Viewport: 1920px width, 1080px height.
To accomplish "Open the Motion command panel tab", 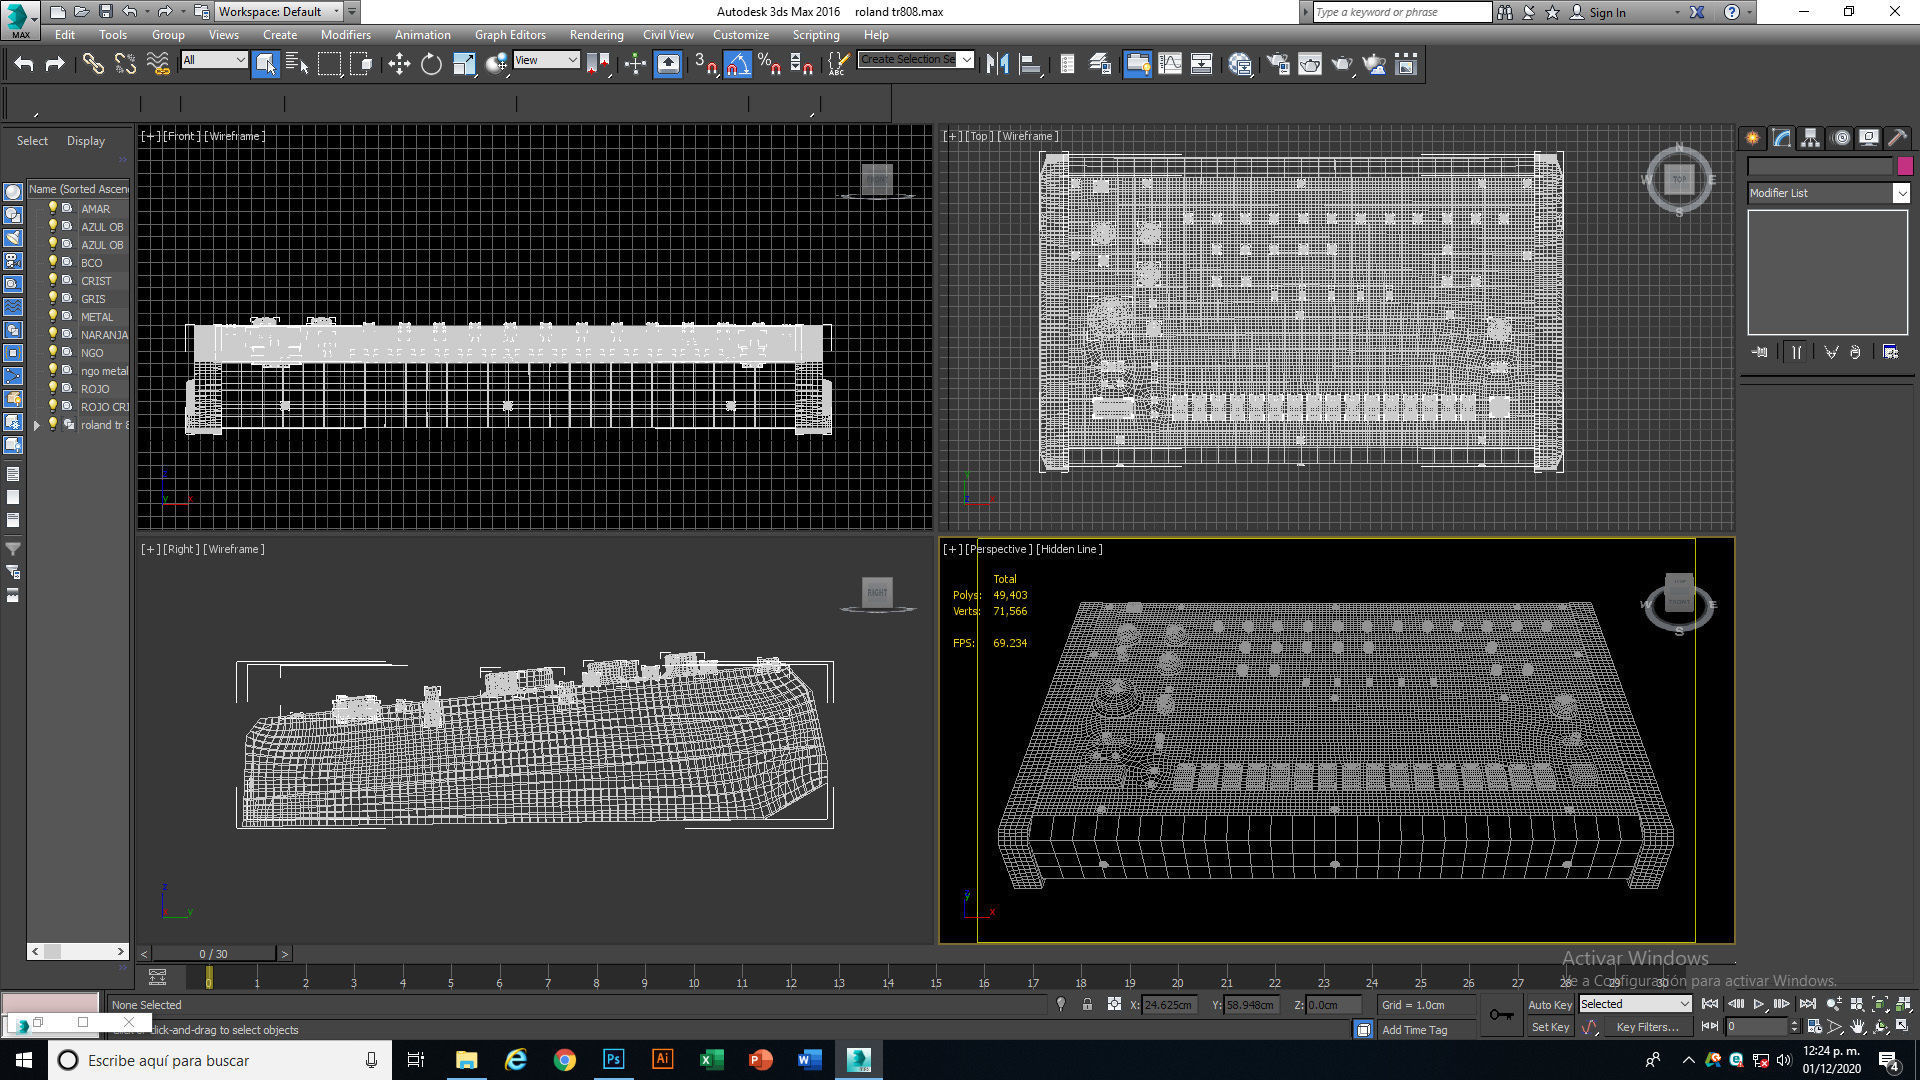I will [x=1840, y=138].
